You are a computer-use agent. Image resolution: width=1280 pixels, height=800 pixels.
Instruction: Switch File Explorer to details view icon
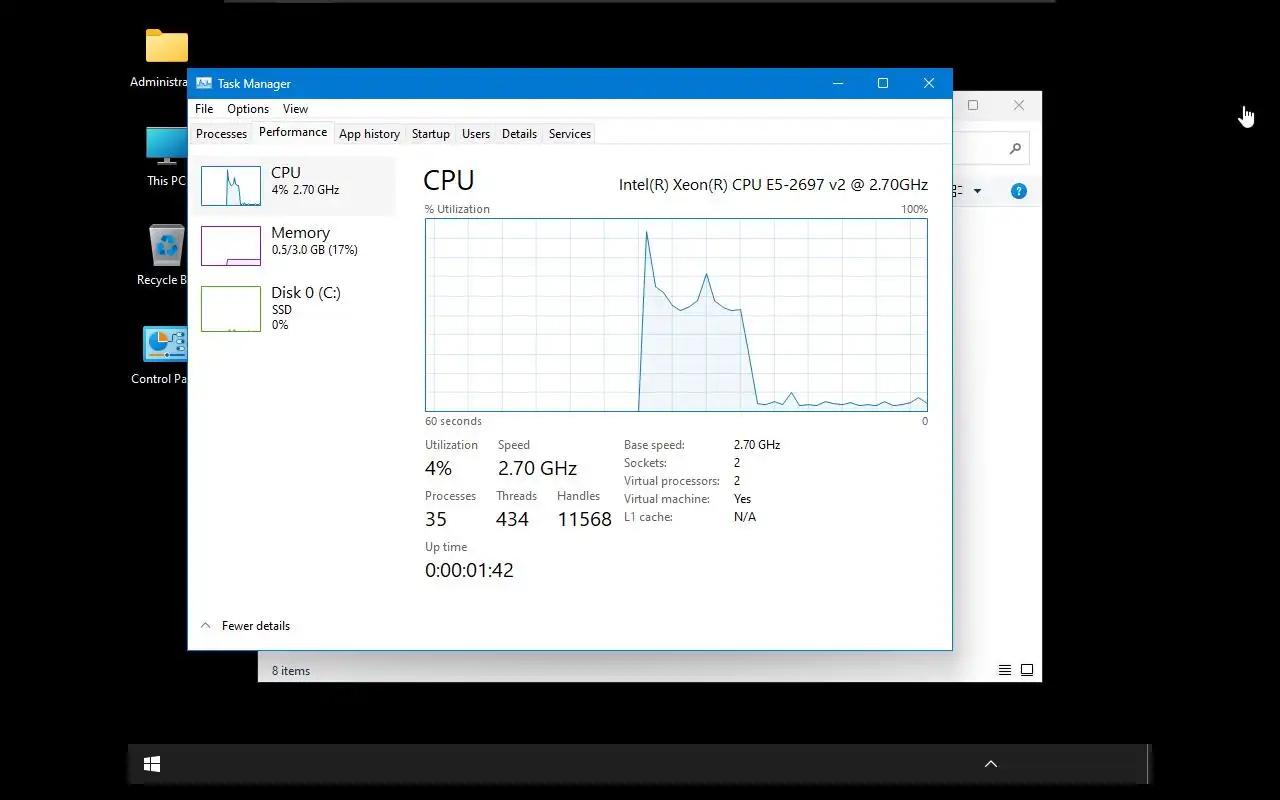[1005, 670]
